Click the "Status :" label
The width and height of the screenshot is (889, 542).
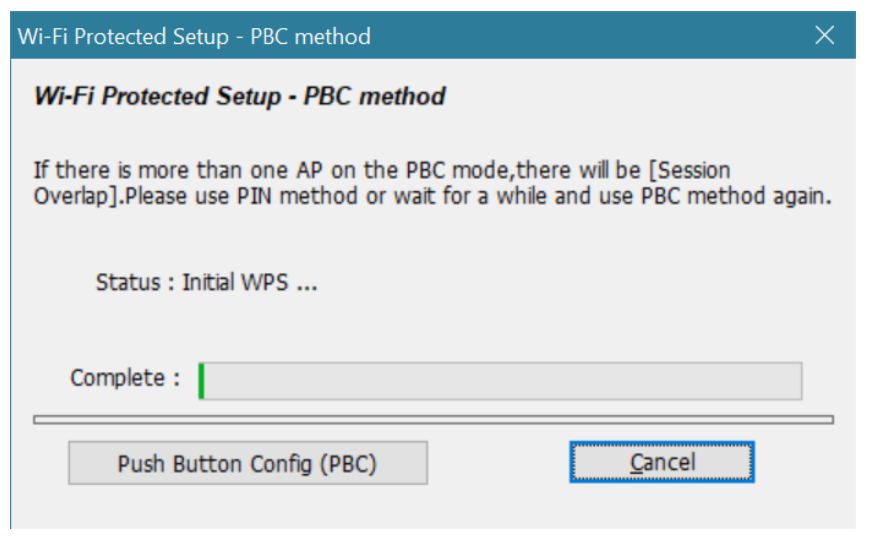pyautogui.click(x=128, y=283)
